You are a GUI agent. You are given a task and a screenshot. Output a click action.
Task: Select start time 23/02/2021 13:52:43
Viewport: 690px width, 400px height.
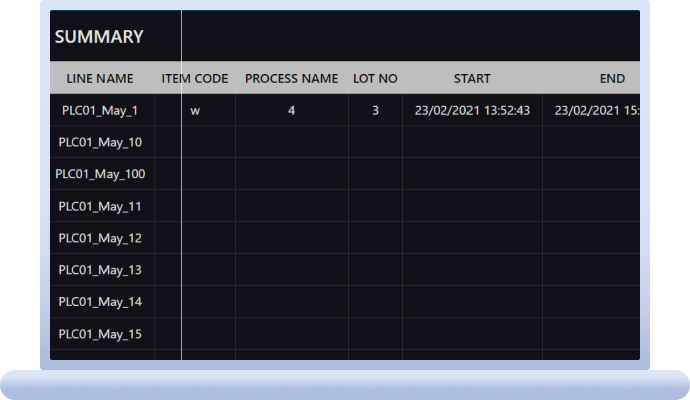[x=472, y=110]
